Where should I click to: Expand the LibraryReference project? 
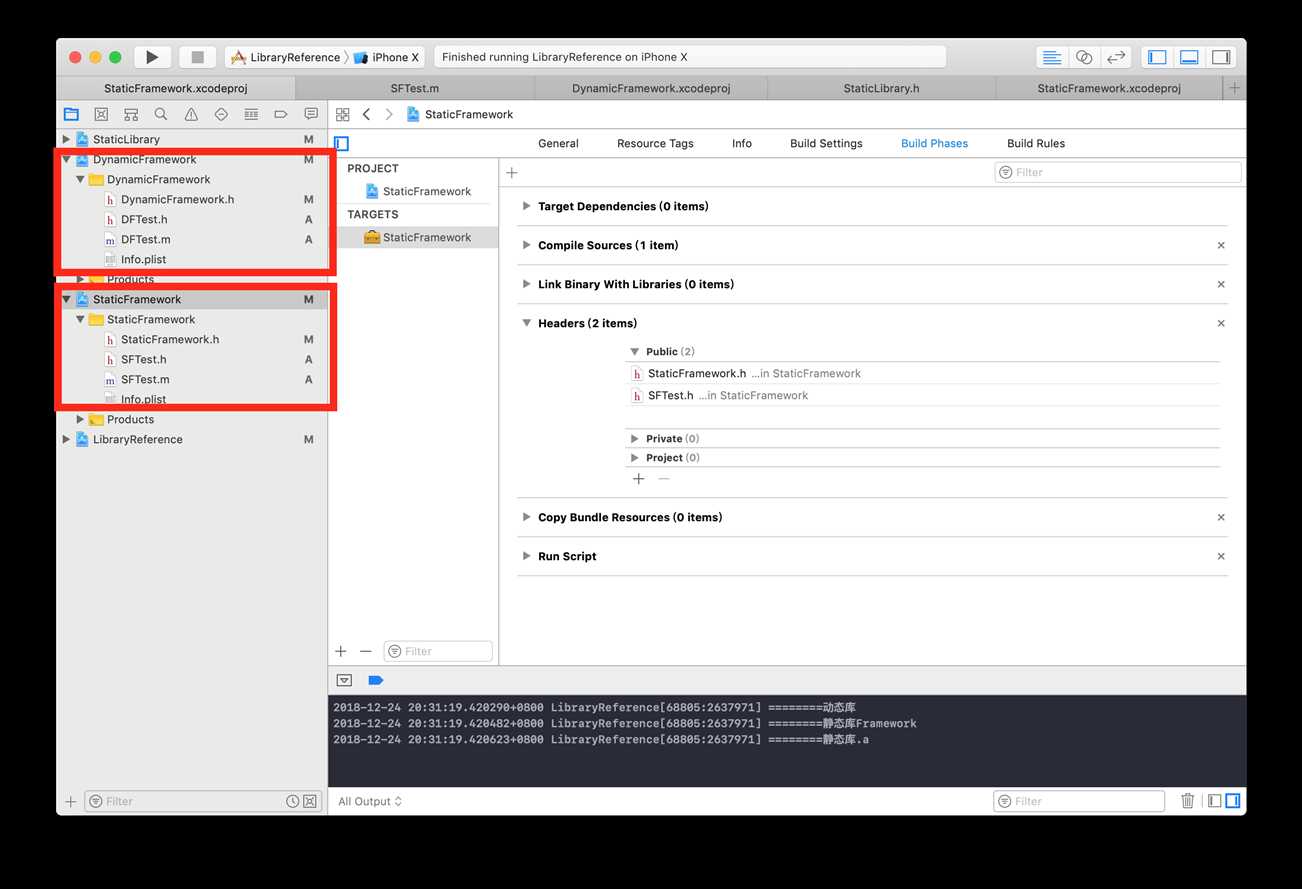click(67, 439)
